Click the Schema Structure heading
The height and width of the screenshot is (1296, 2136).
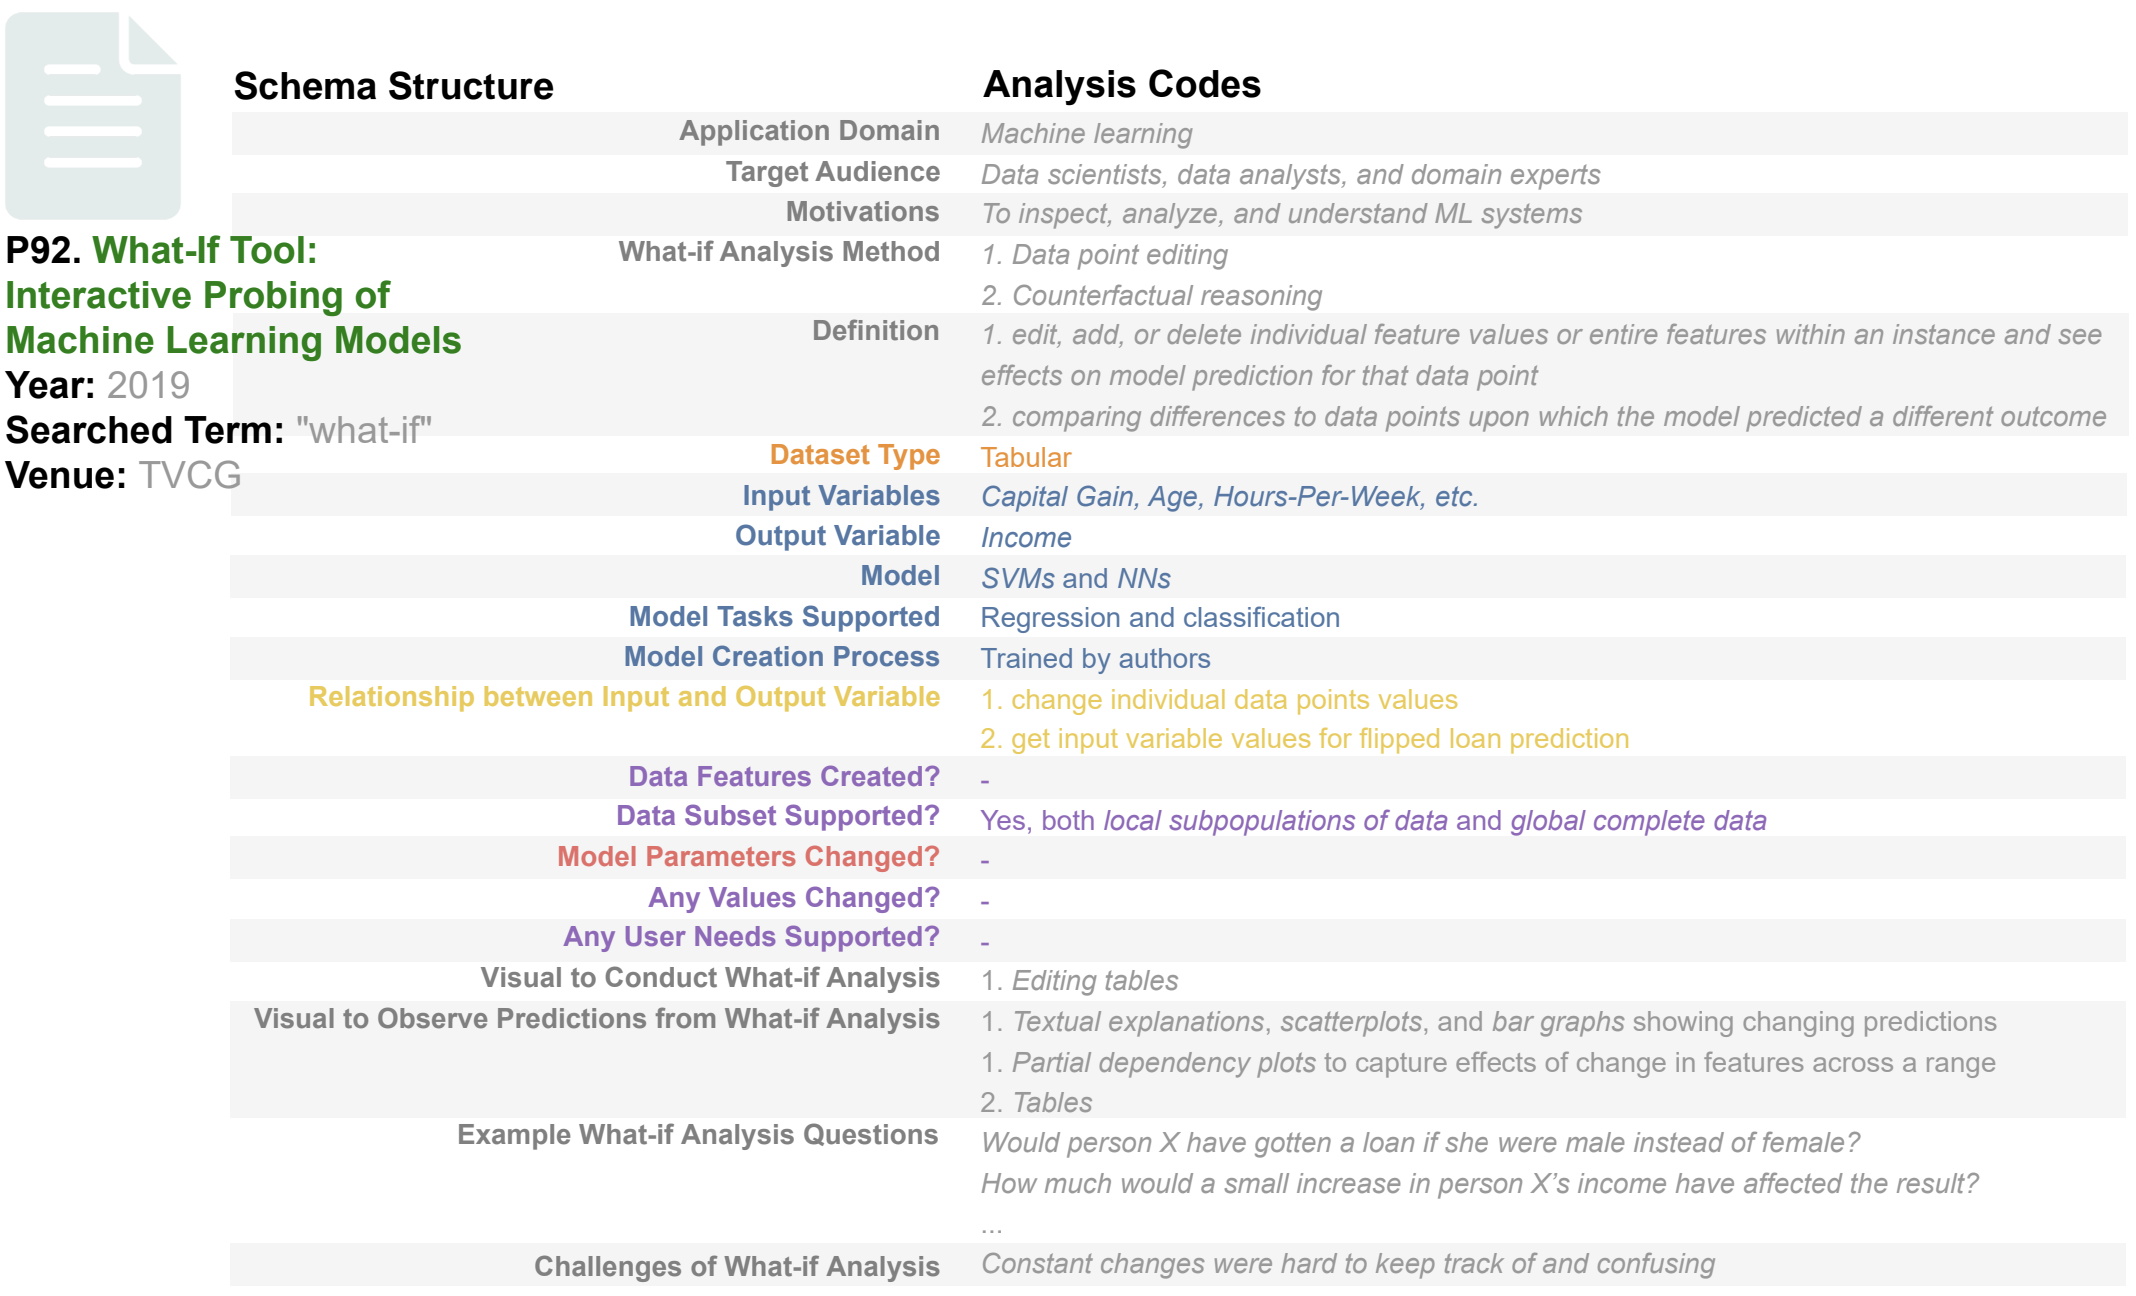[393, 87]
